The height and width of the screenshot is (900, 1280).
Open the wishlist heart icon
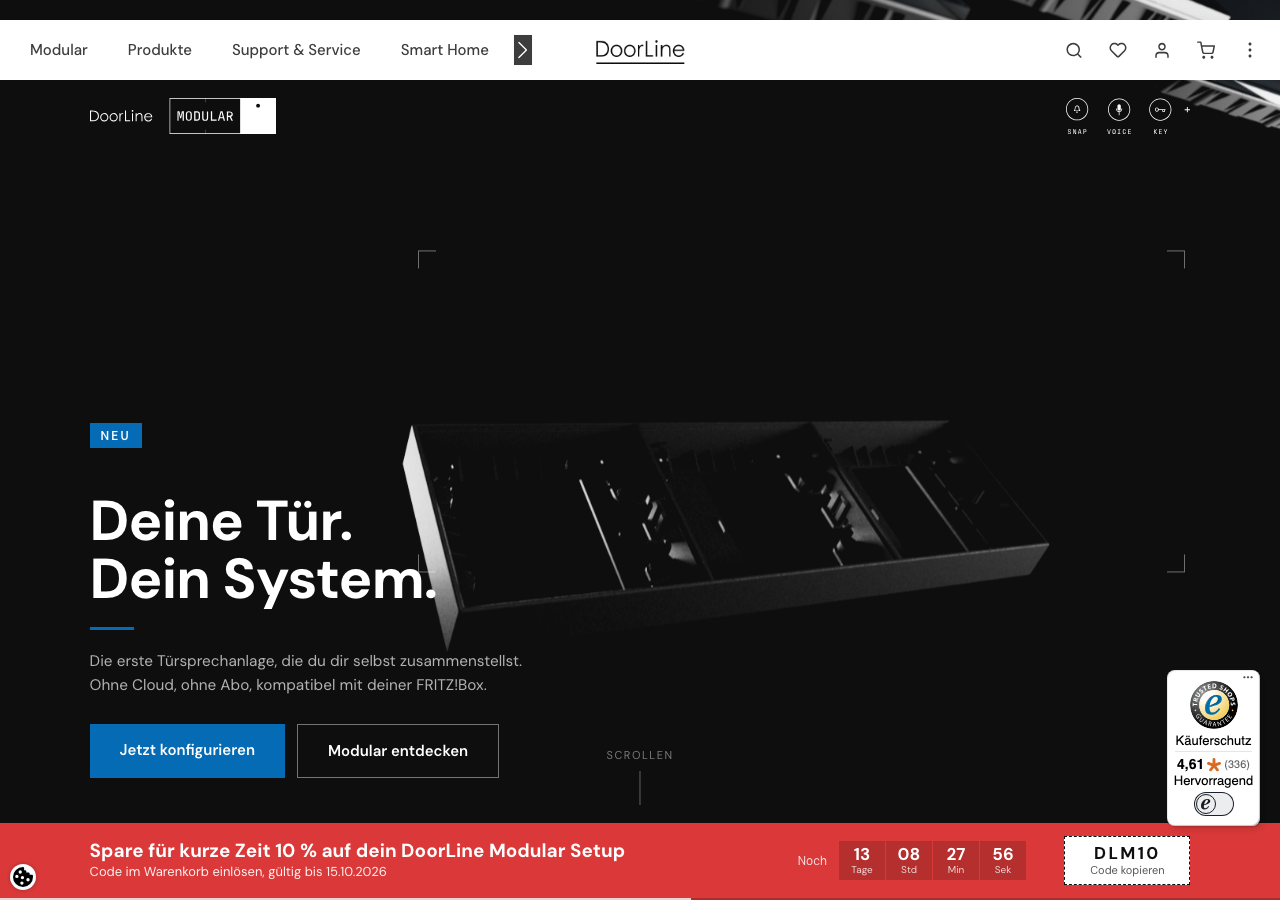[1118, 50]
